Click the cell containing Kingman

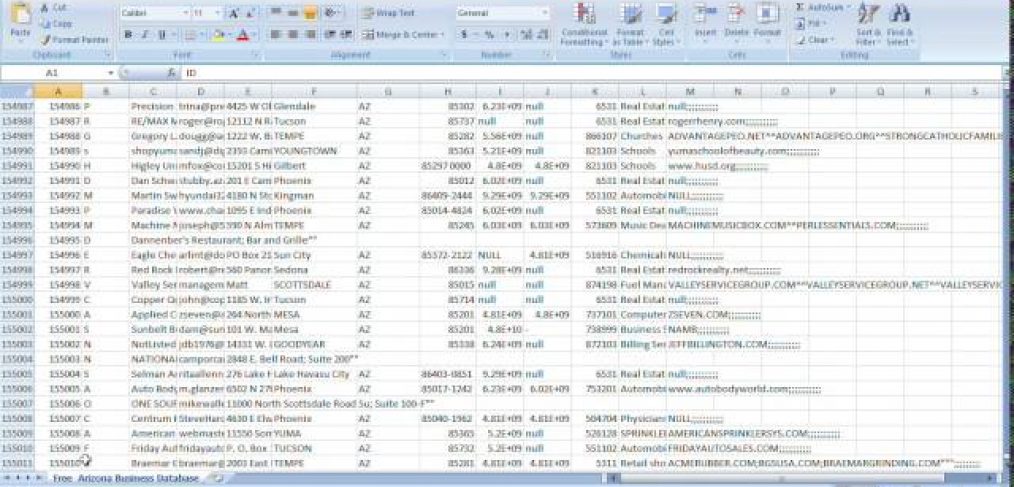click(x=314, y=195)
